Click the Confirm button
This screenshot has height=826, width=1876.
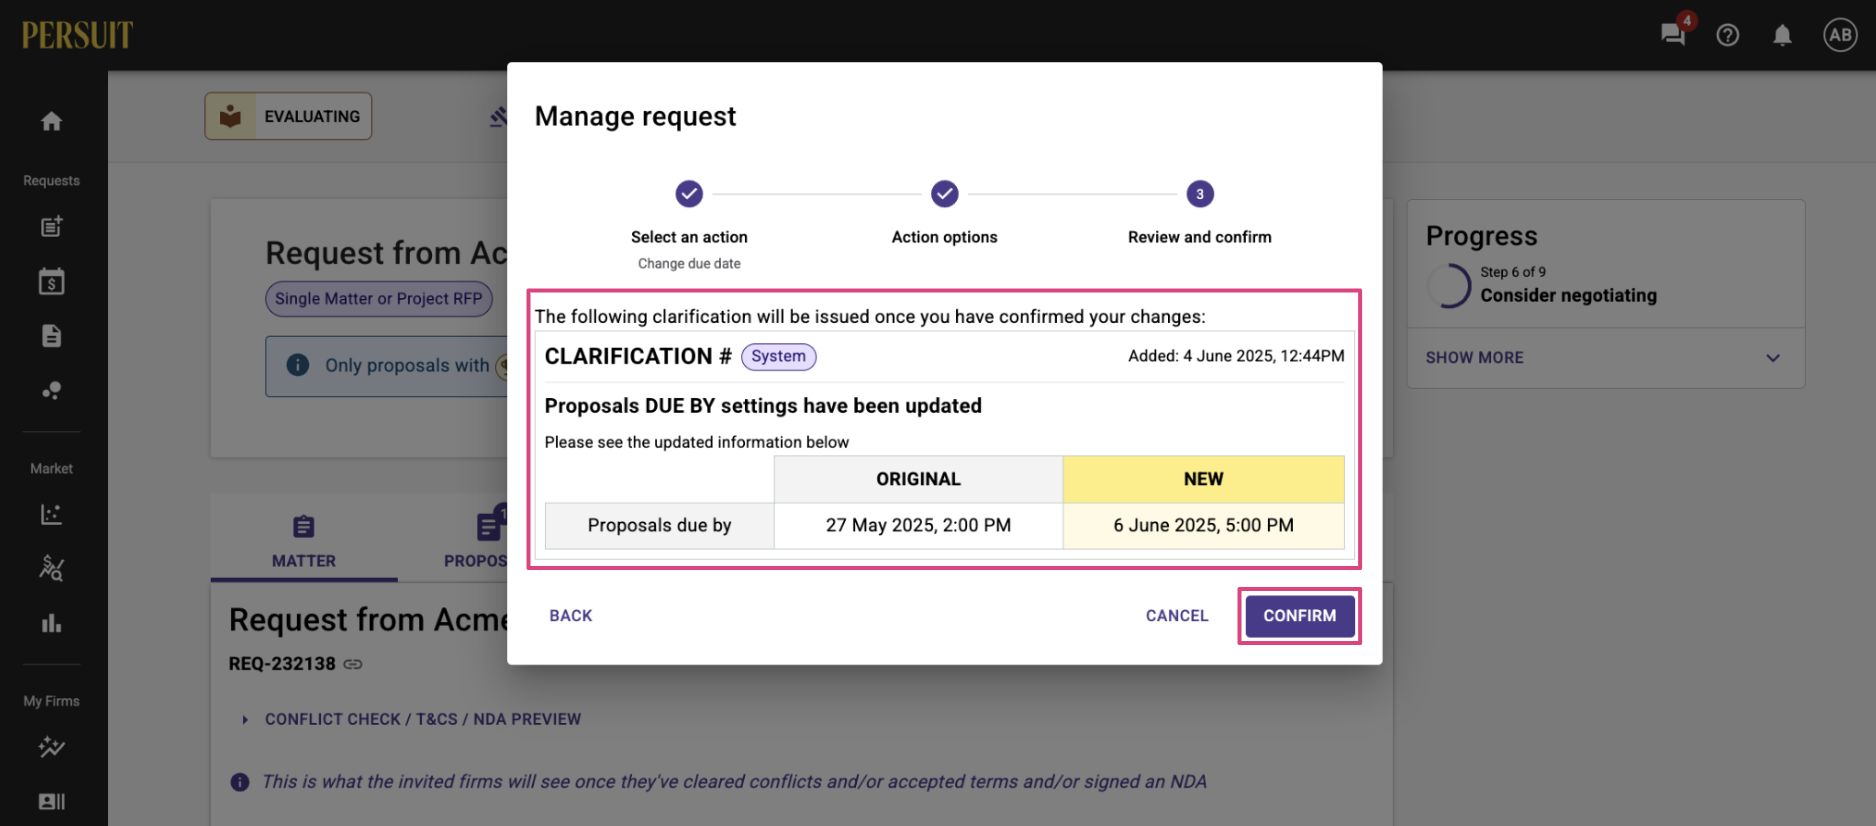pos(1300,616)
